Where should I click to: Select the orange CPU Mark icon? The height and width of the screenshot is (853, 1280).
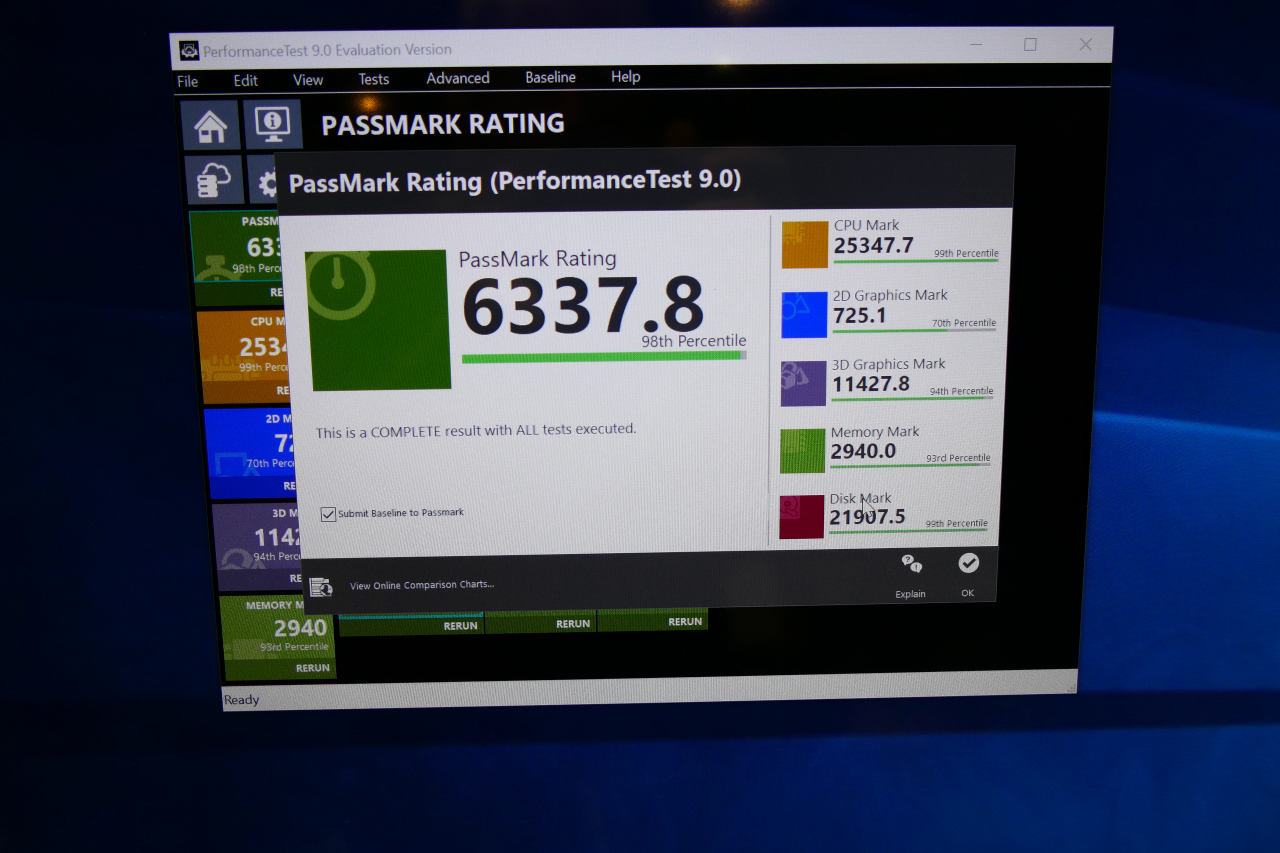point(805,244)
